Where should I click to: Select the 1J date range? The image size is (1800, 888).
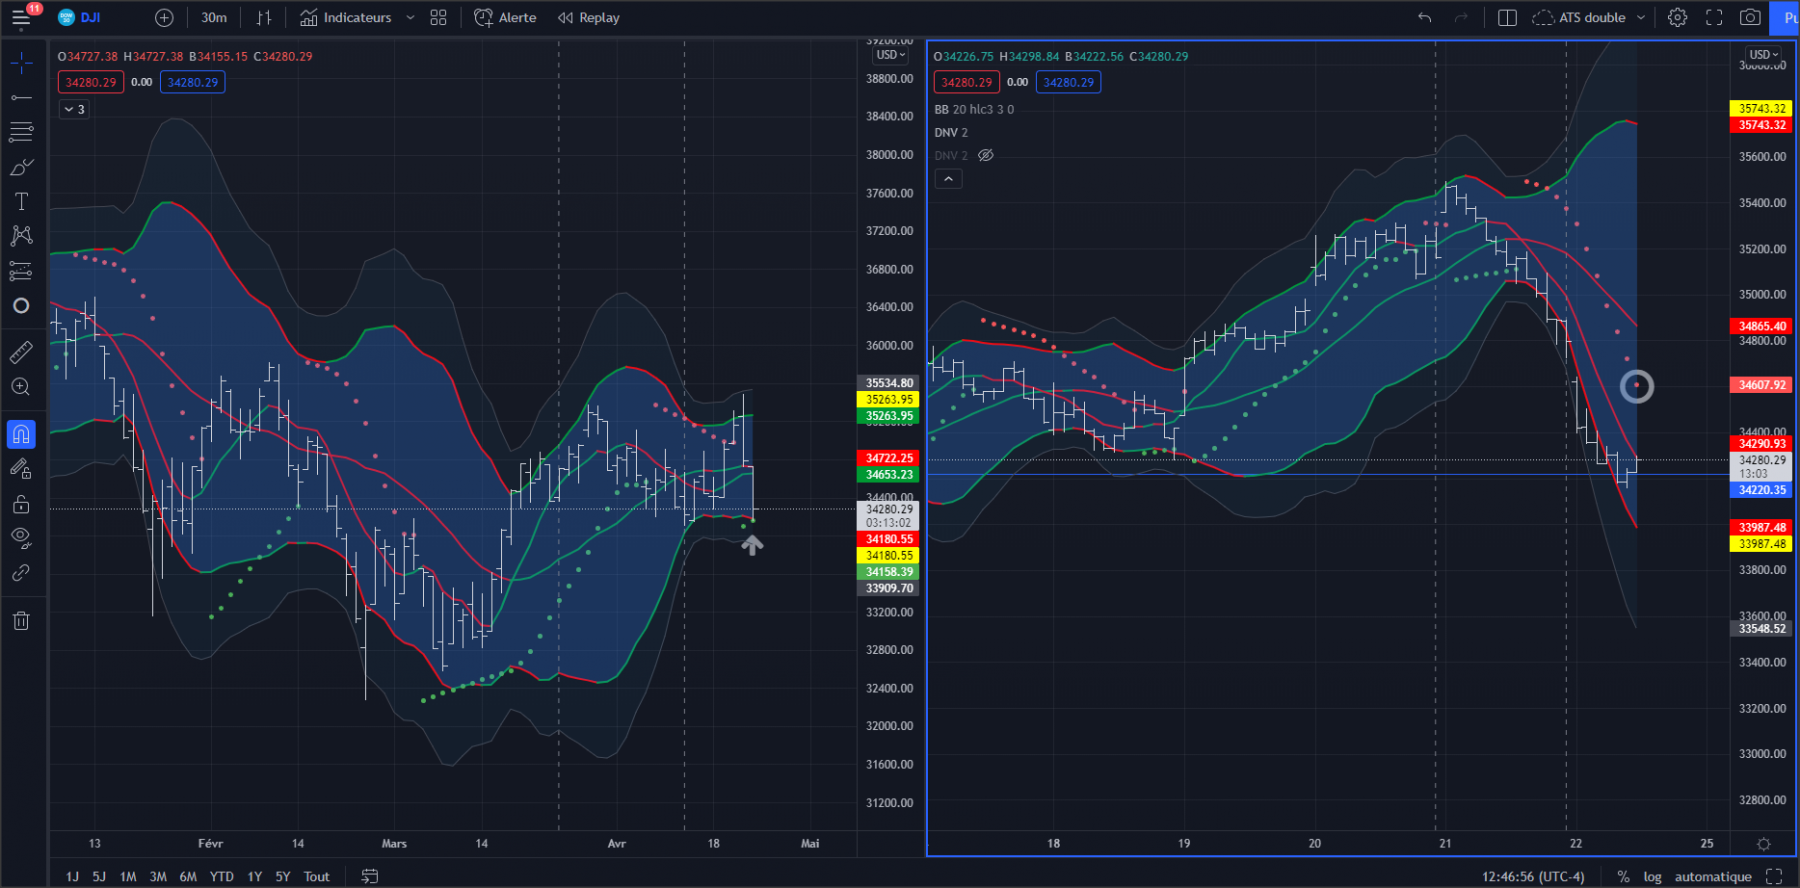point(72,877)
